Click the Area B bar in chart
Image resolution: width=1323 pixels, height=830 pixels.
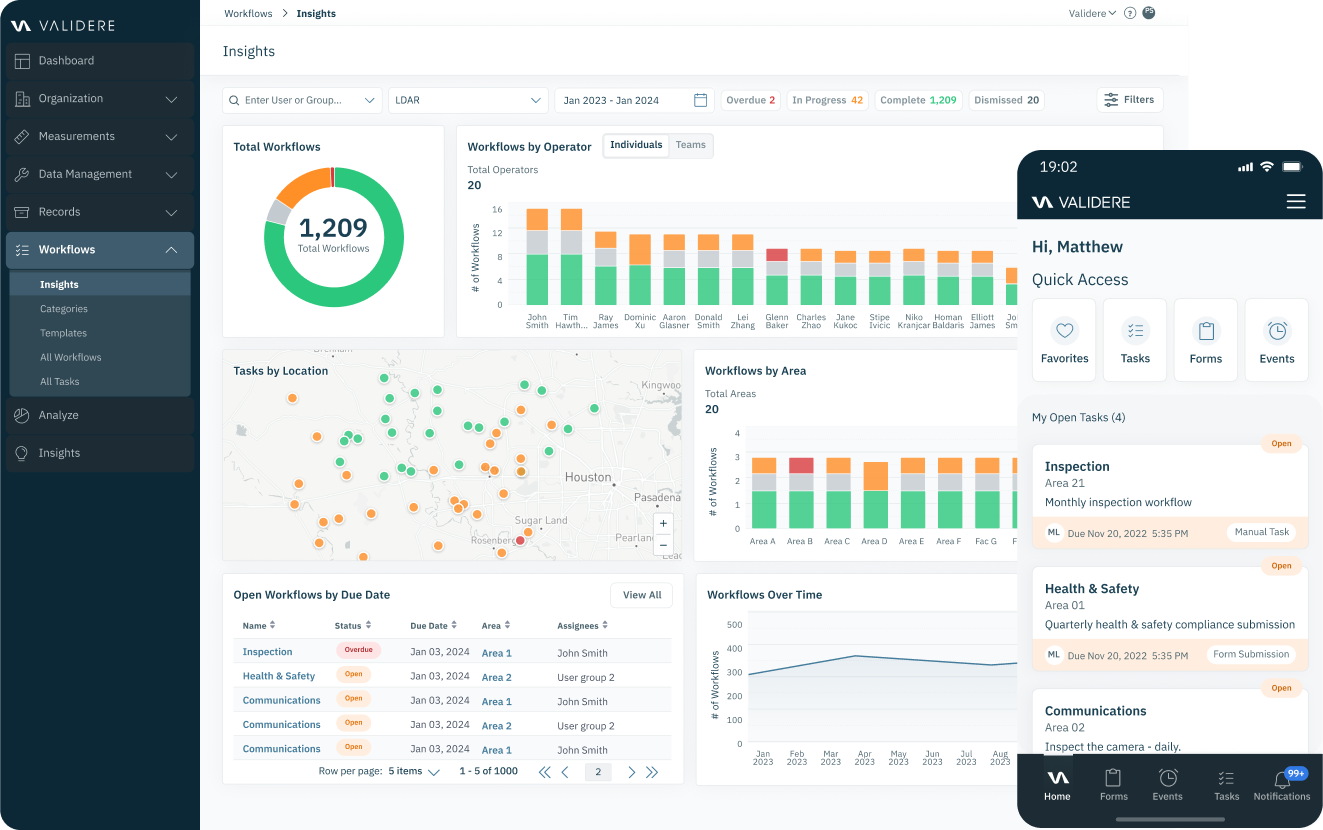pyautogui.click(x=801, y=493)
